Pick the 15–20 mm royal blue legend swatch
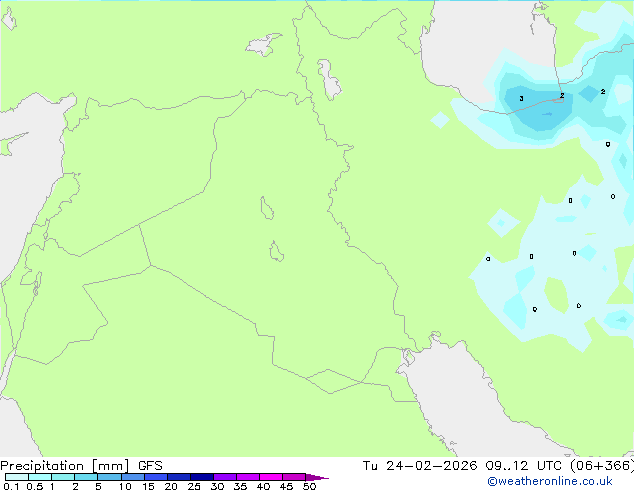 point(156,477)
